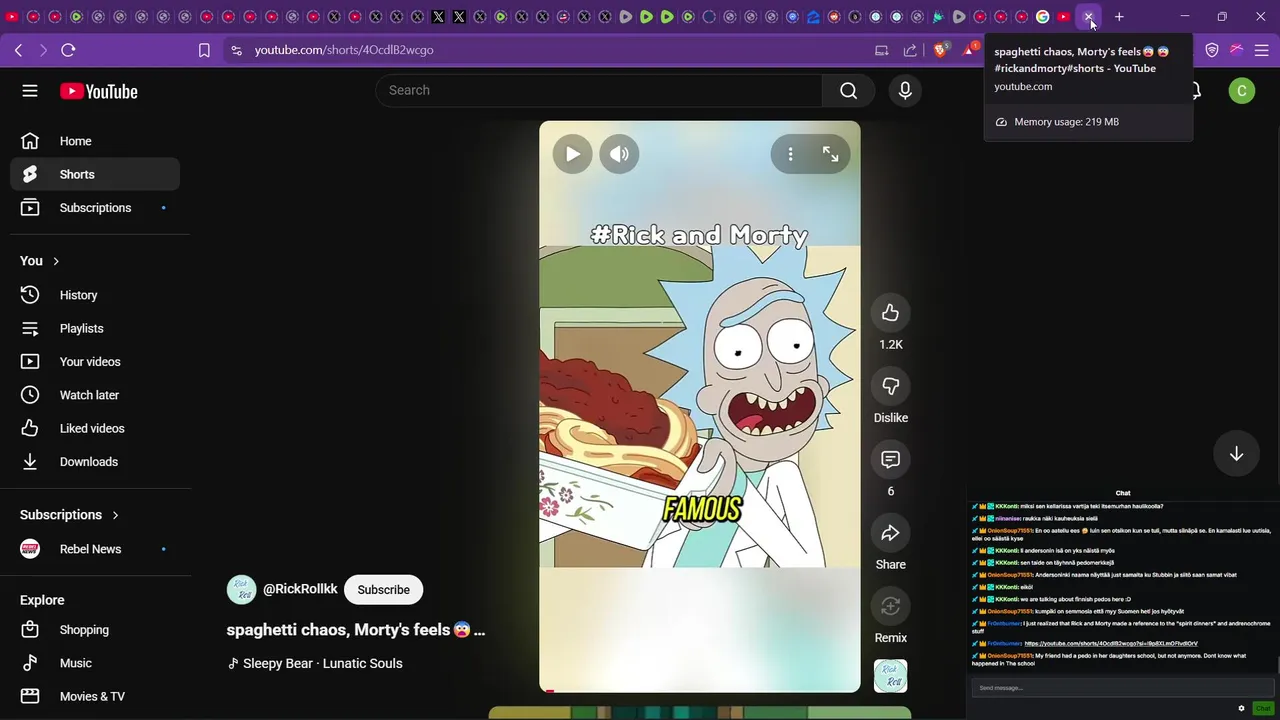Click the Send message chat field
This screenshot has height=720, width=1280.
coord(1122,688)
